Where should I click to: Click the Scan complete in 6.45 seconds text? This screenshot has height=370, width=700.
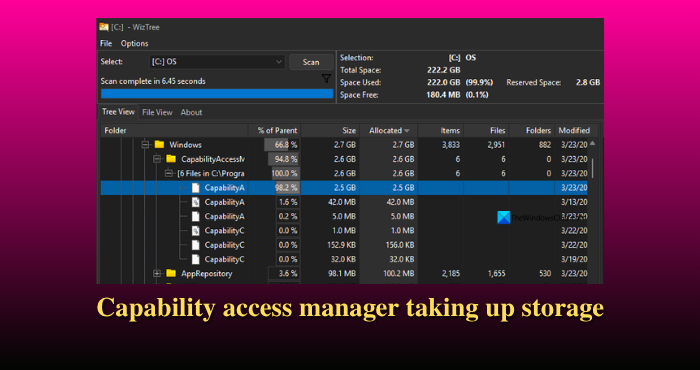153,81
